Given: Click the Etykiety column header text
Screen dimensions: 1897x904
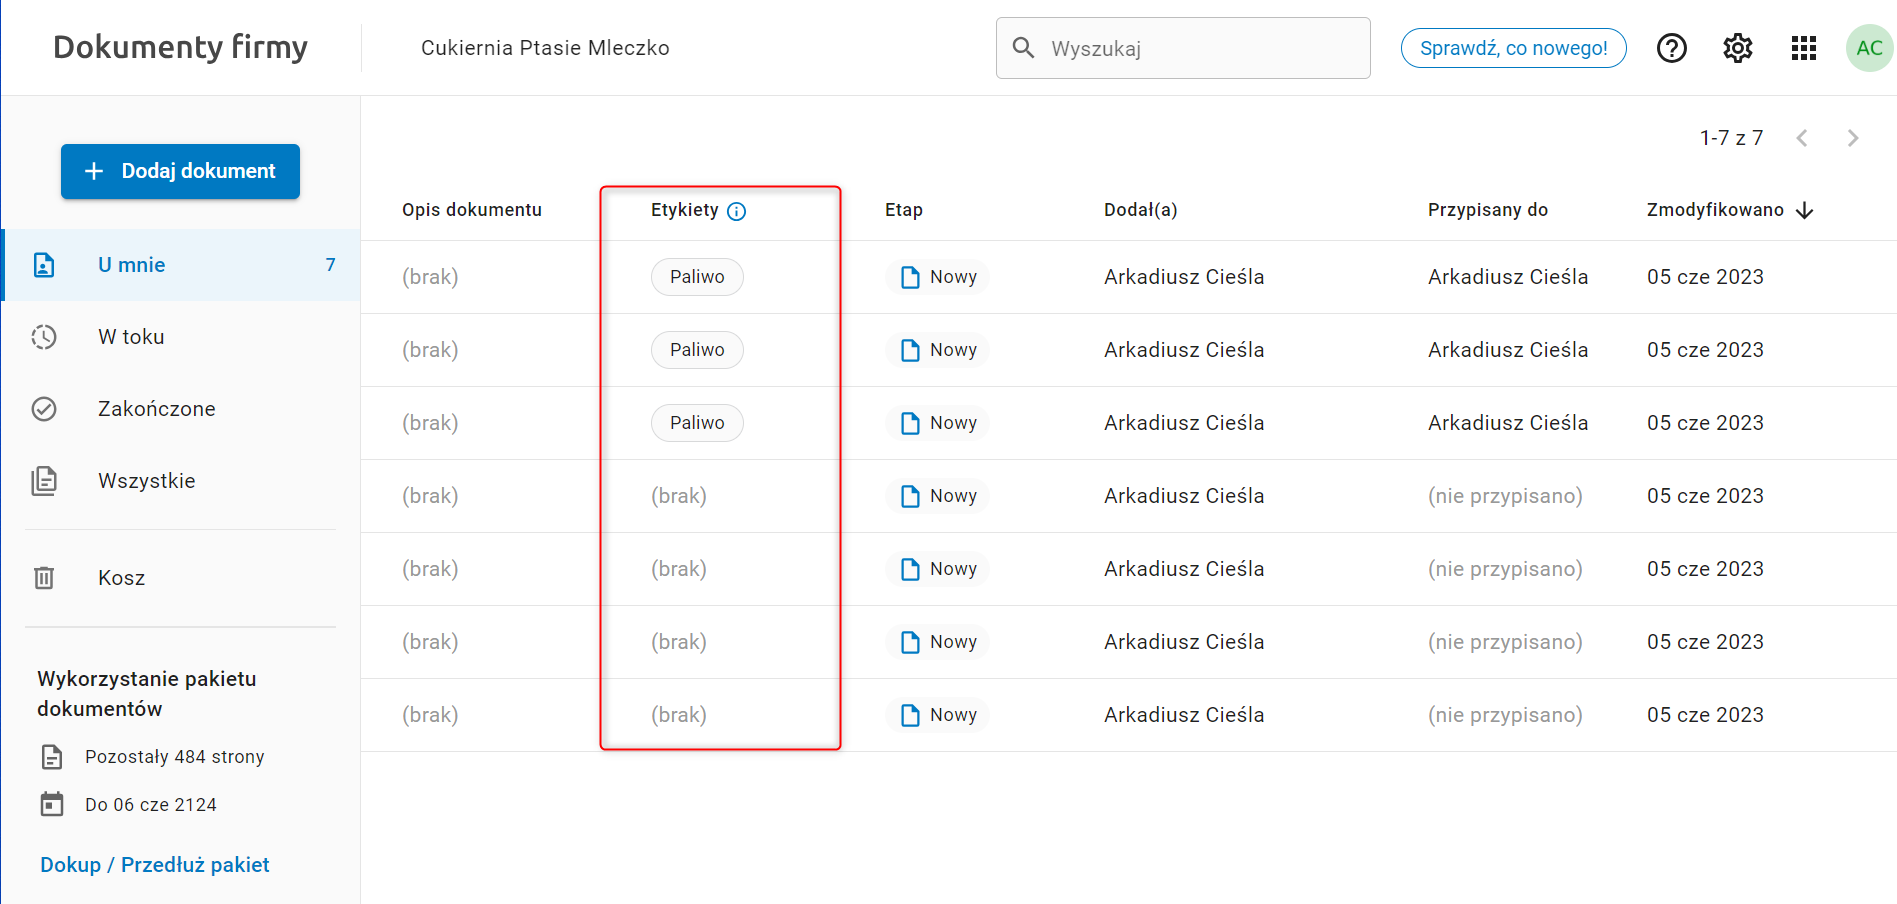Looking at the screenshot, I should click(x=685, y=210).
